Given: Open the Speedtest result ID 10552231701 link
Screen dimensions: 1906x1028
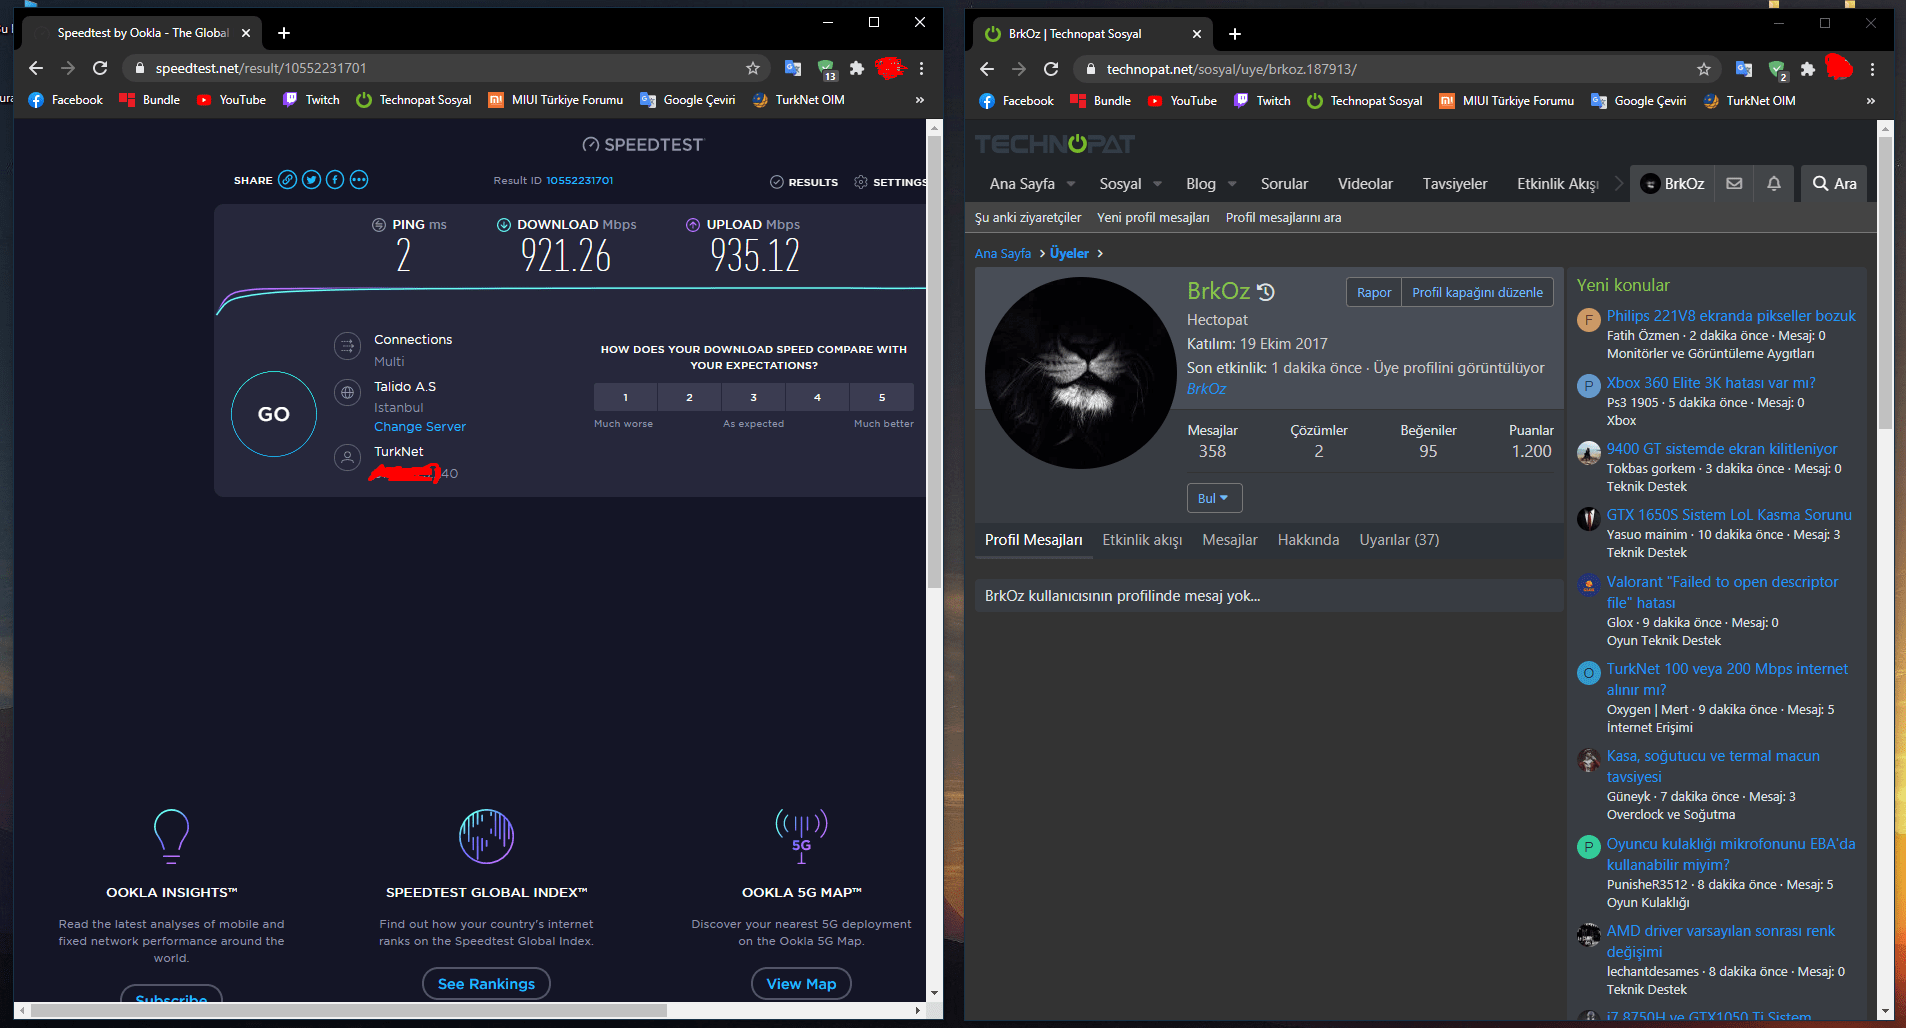Looking at the screenshot, I should [580, 181].
